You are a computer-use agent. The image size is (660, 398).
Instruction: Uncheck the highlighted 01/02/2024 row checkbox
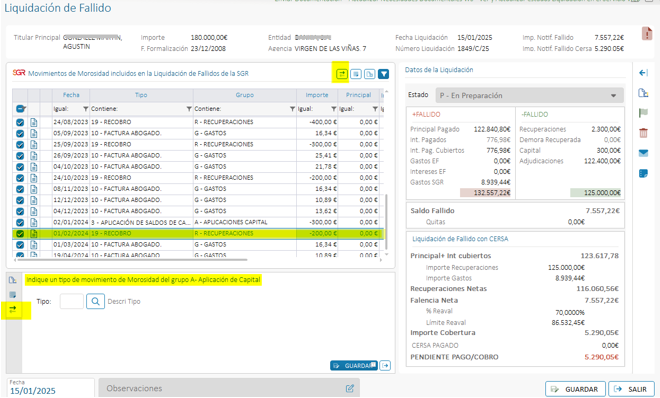(x=20, y=233)
